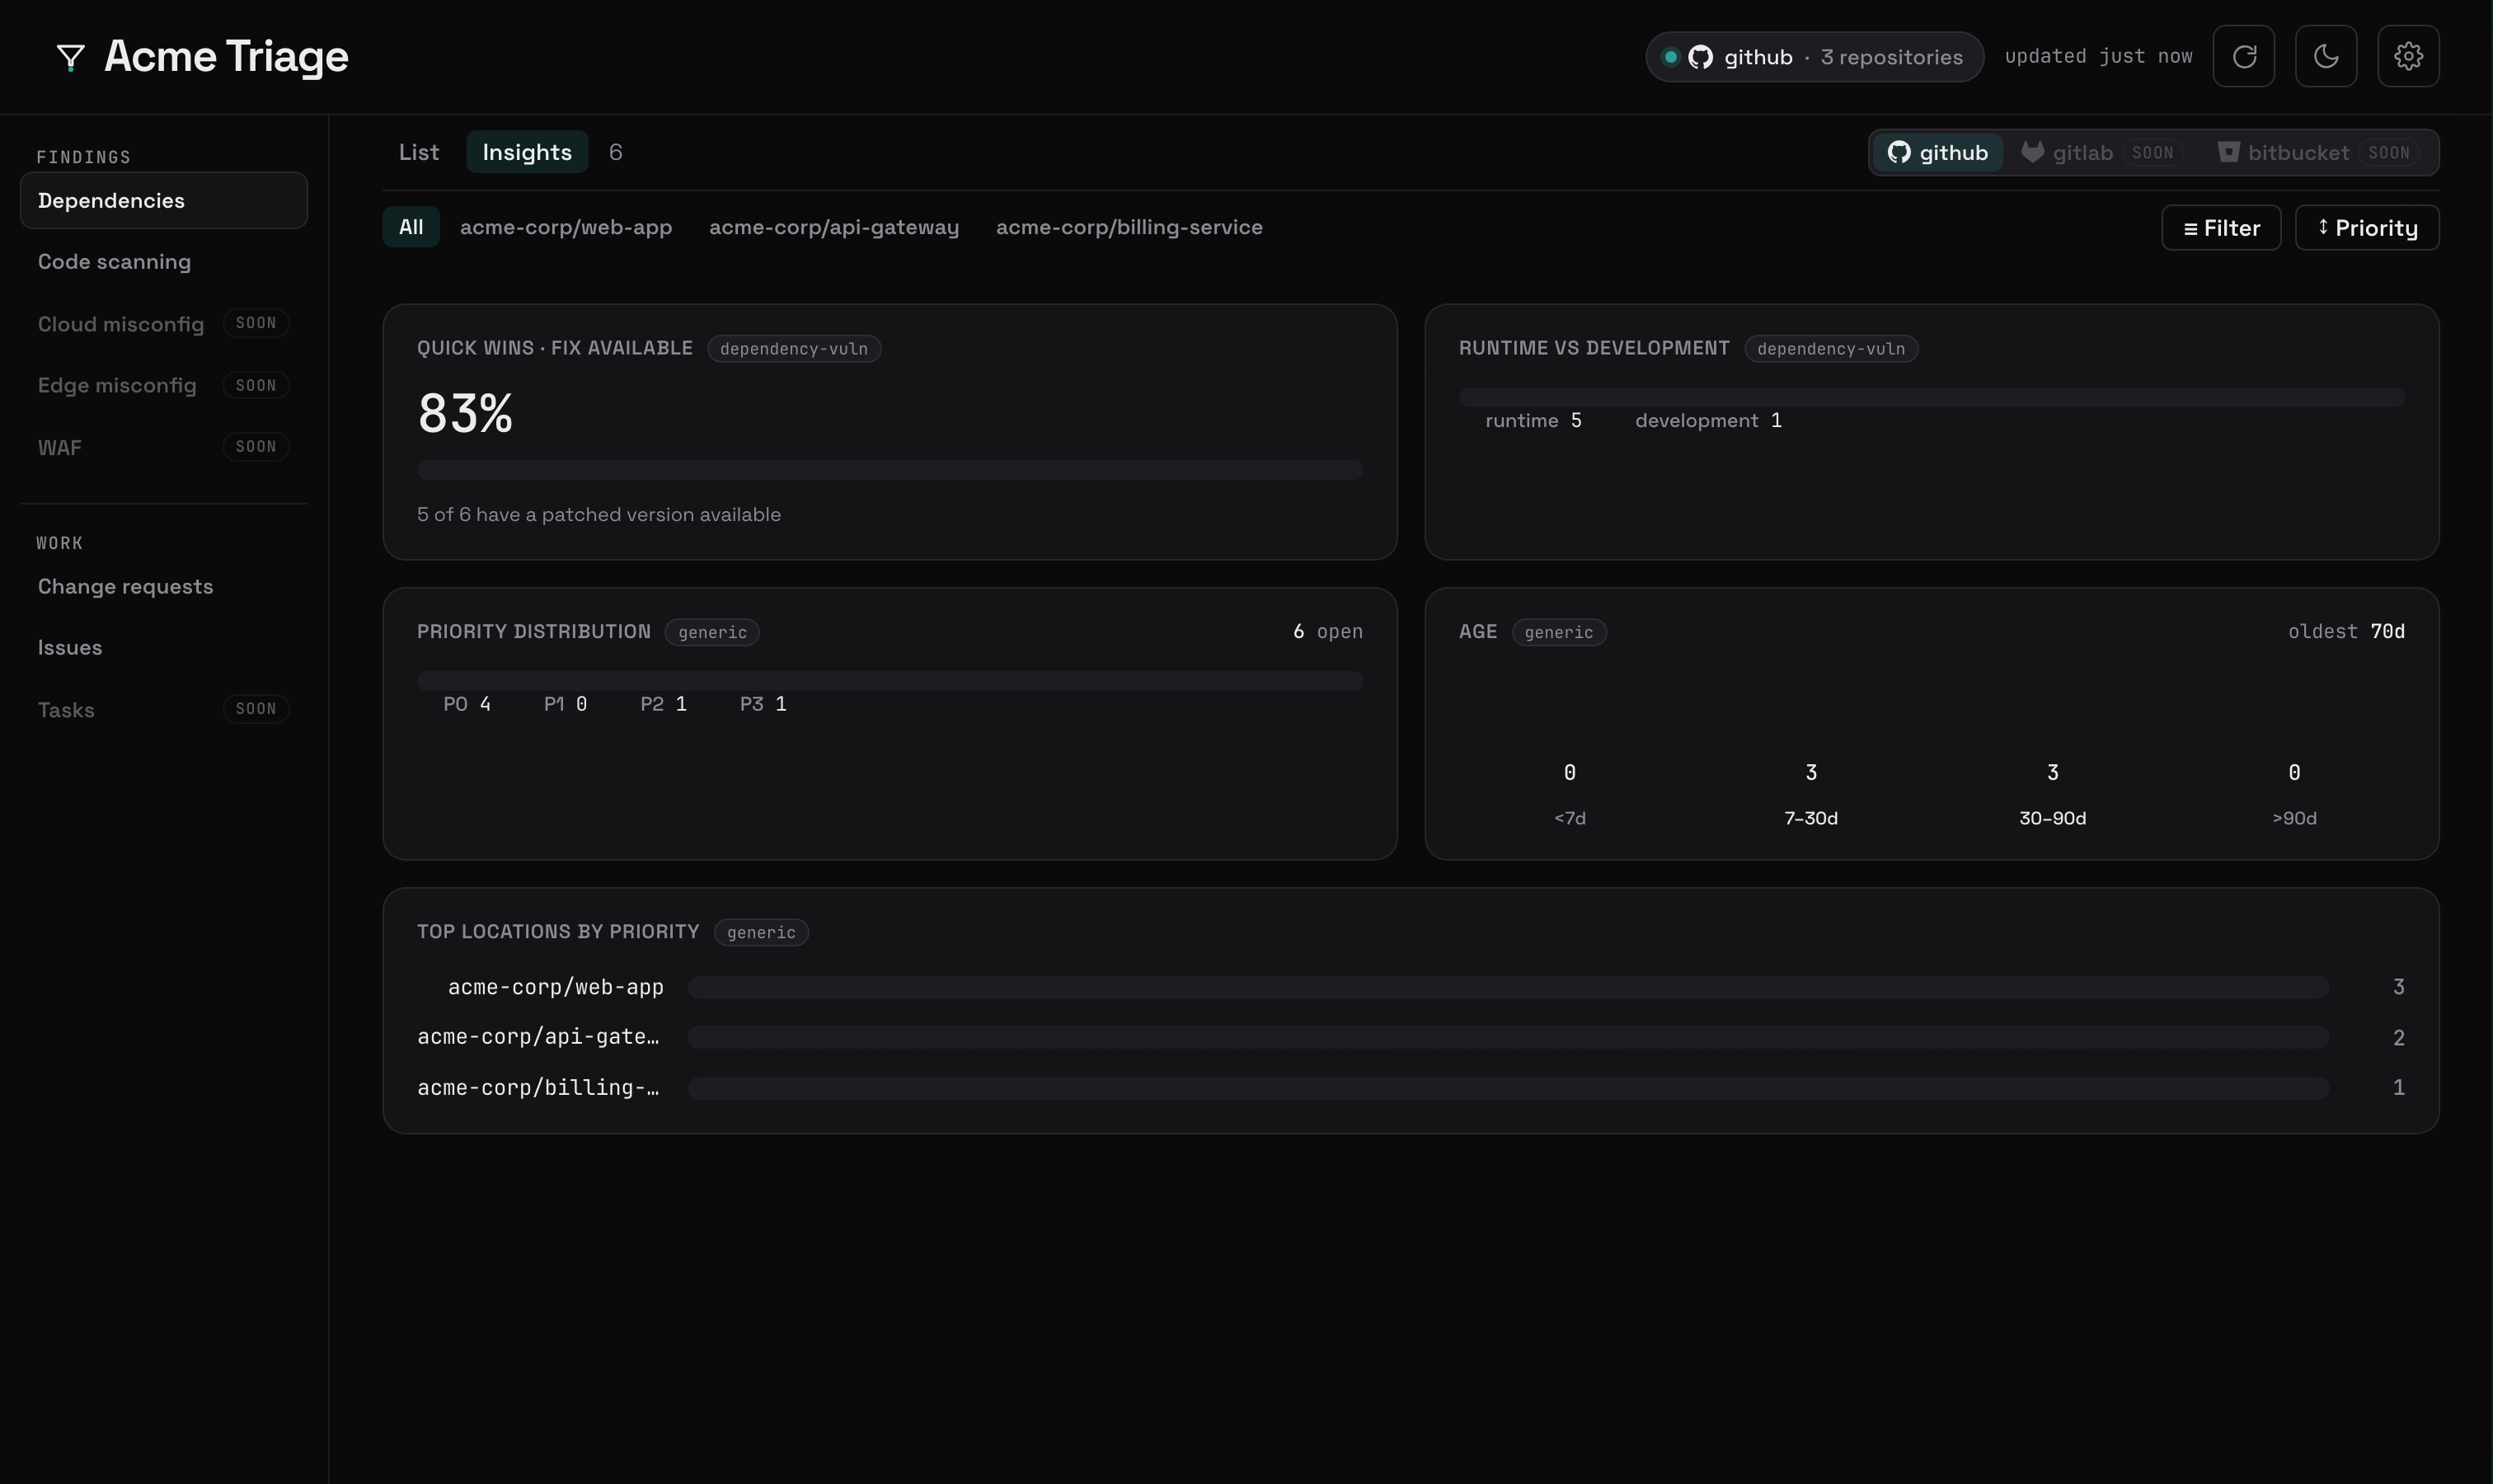Click the Quick Wins progress bar

(890, 470)
